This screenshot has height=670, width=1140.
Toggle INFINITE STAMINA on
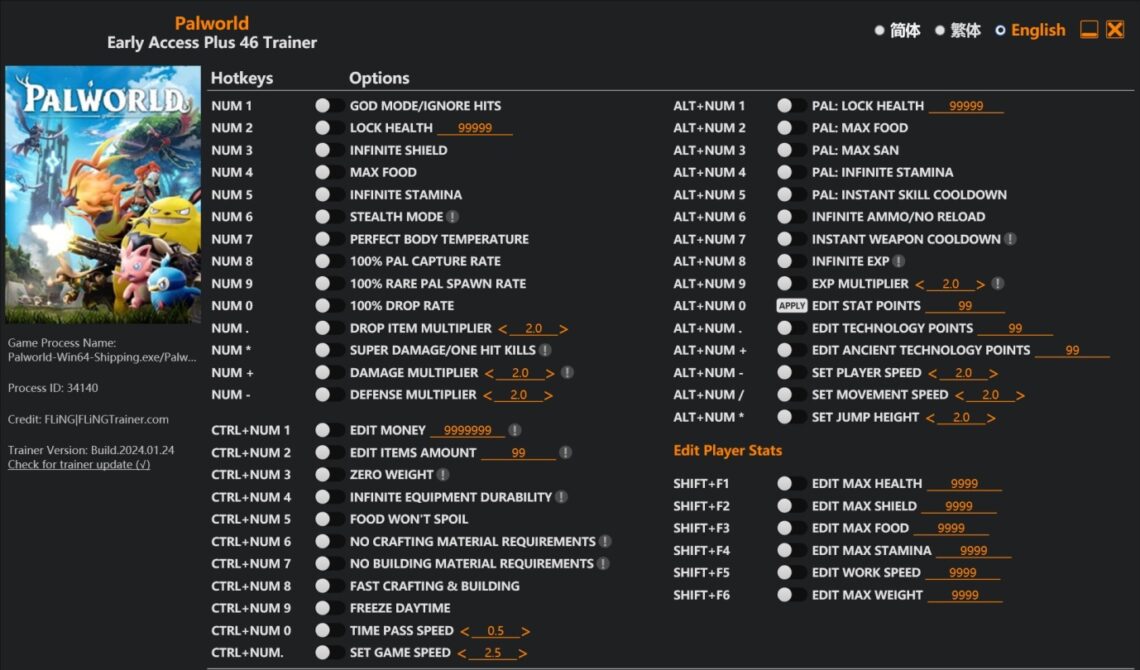(x=322, y=194)
